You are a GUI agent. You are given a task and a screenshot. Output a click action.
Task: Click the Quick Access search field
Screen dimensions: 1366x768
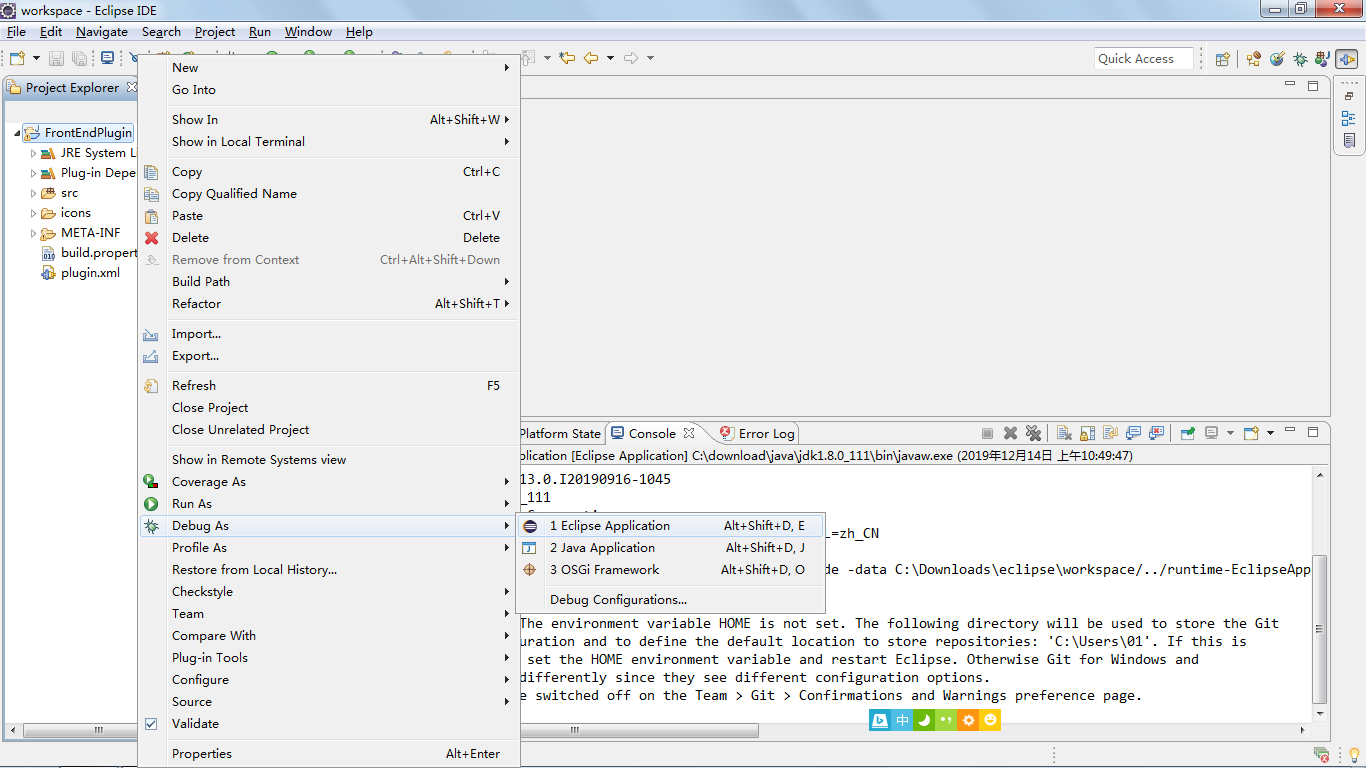[1144, 59]
